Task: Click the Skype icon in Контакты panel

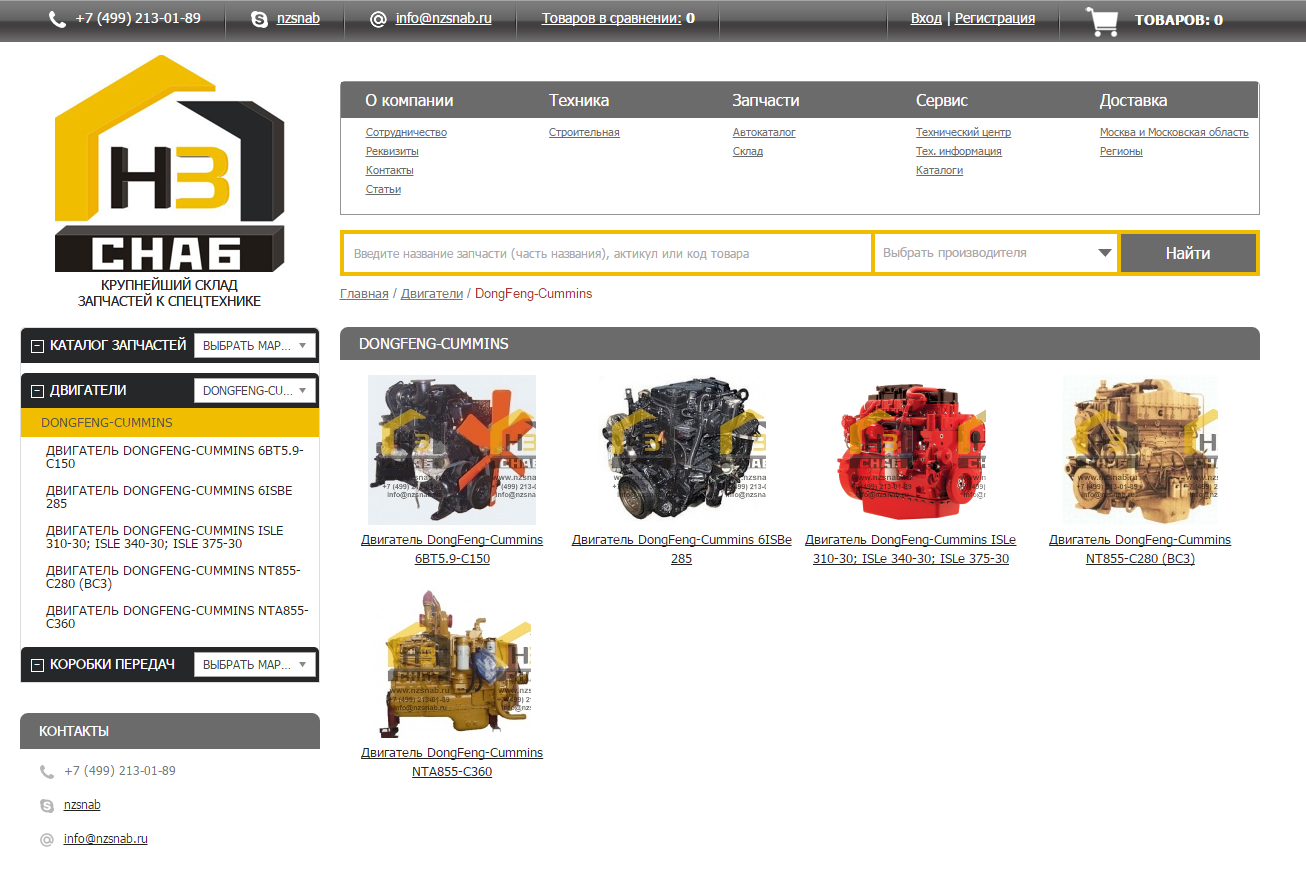Action: (x=47, y=806)
